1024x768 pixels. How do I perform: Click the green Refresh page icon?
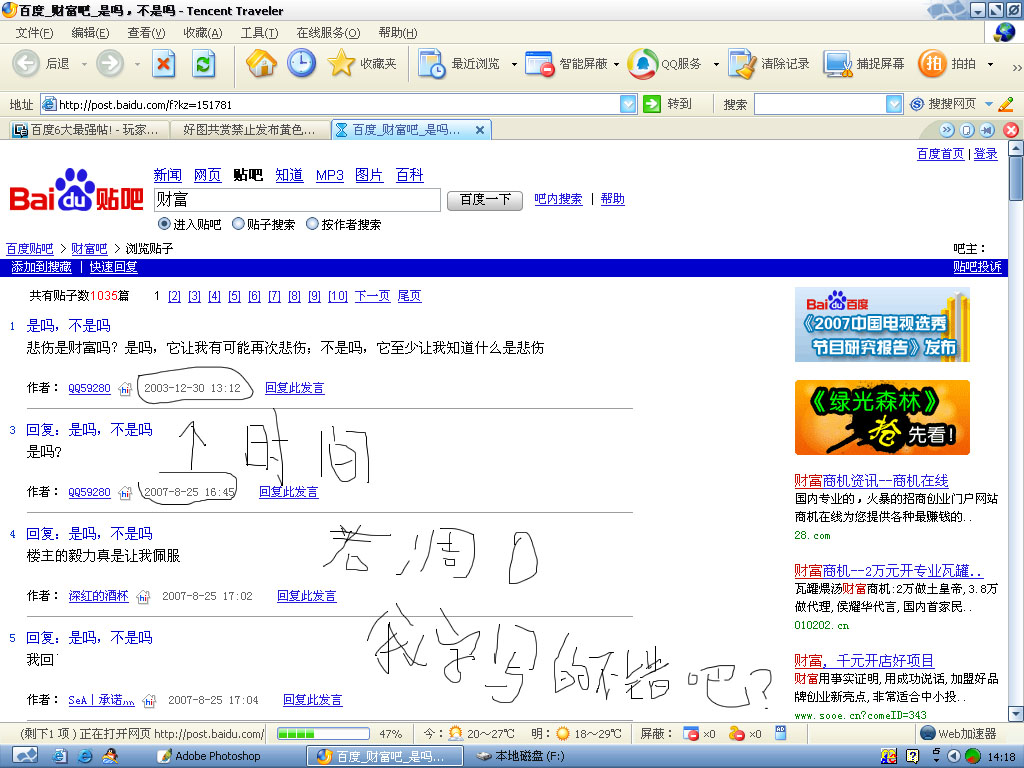point(204,64)
